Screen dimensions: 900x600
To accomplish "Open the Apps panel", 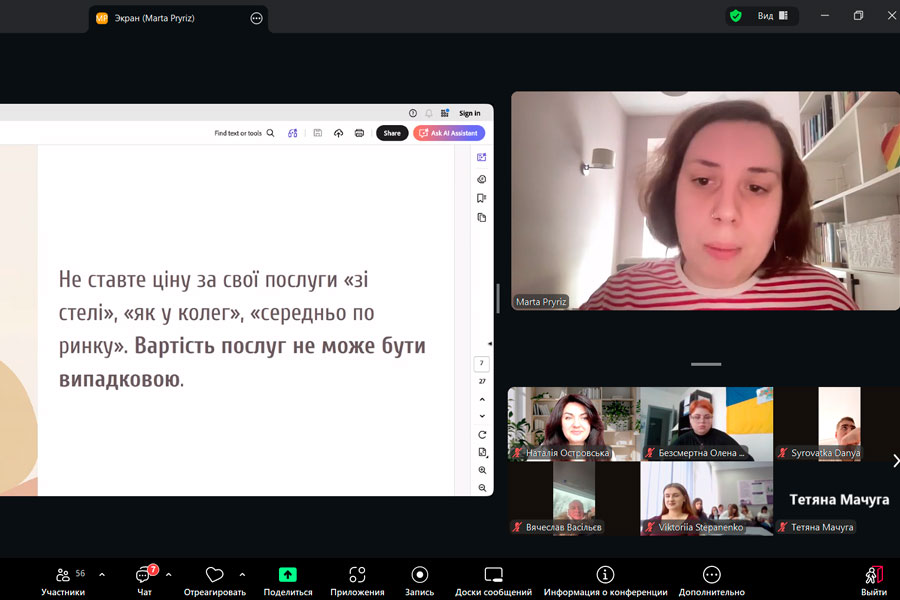I will click(357, 580).
